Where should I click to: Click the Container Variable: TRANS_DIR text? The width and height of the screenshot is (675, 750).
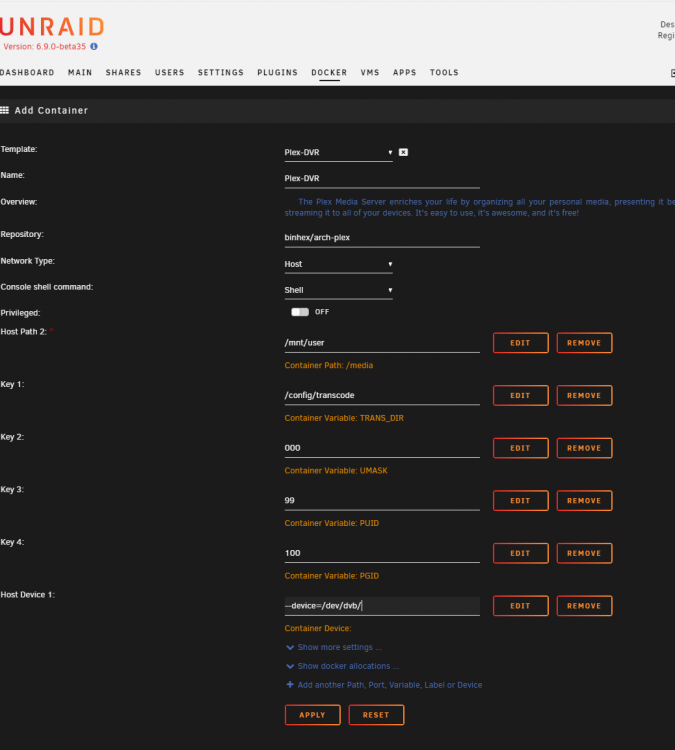[x=344, y=418]
